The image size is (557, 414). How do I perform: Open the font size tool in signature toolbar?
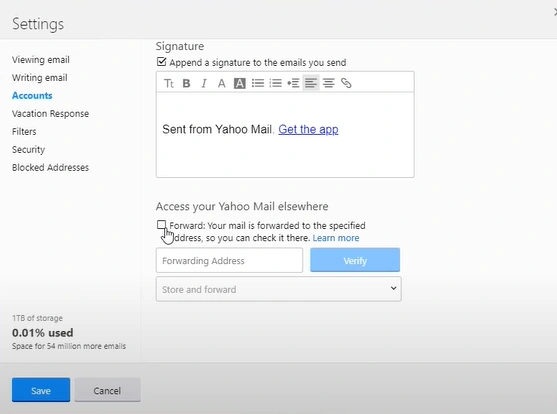(x=169, y=84)
